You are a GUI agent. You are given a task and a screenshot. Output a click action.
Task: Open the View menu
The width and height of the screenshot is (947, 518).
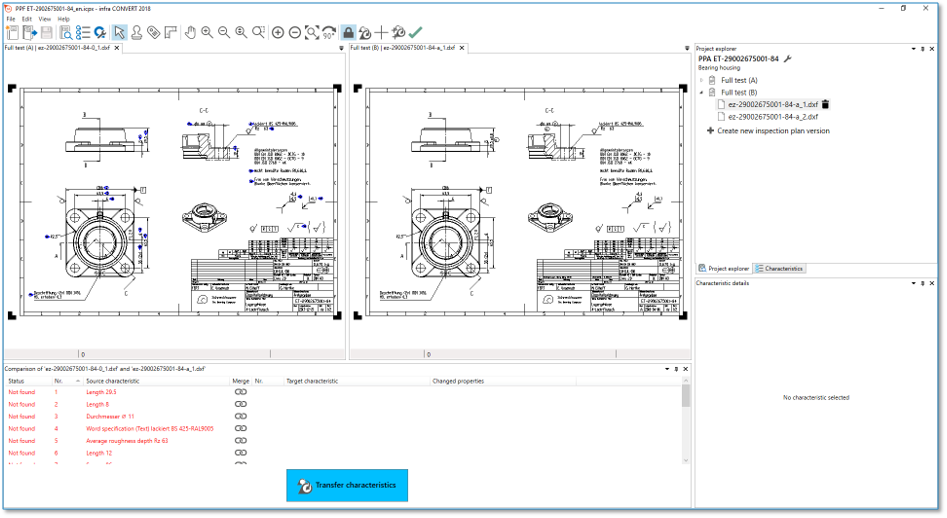point(45,19)
